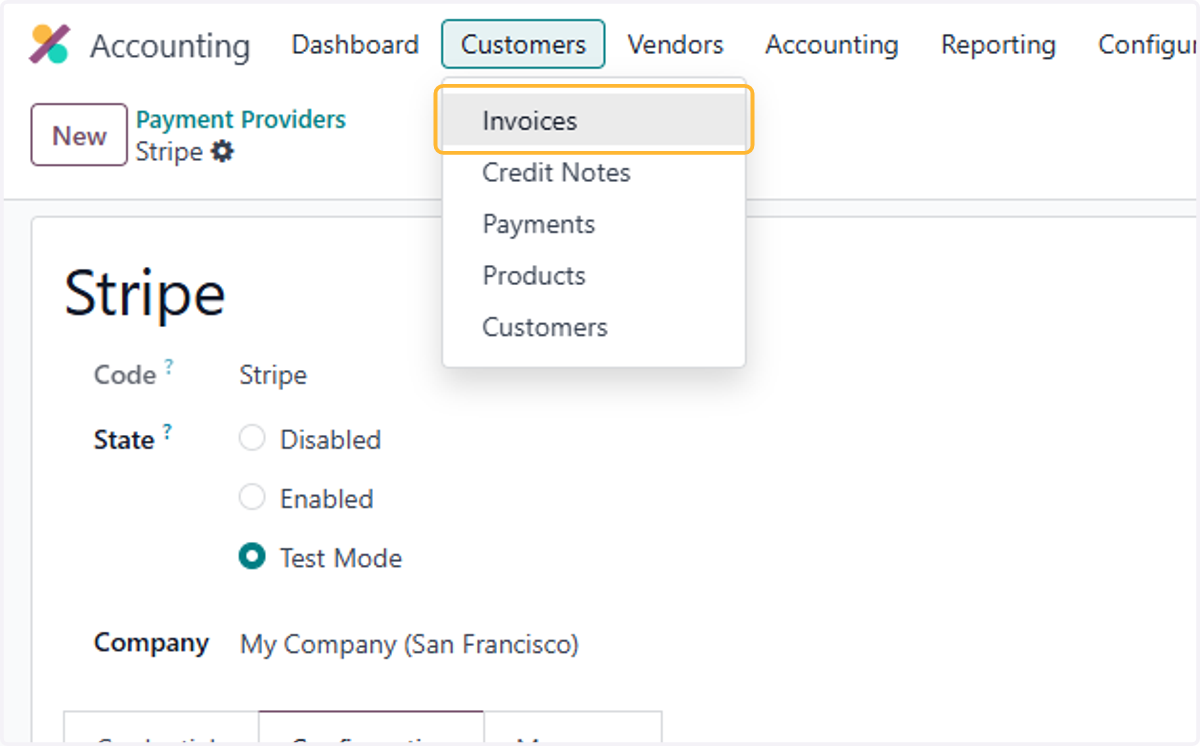Go to Dashboard in the navbar
Viewport: 1200px width, 746px height.
[355, 44]
